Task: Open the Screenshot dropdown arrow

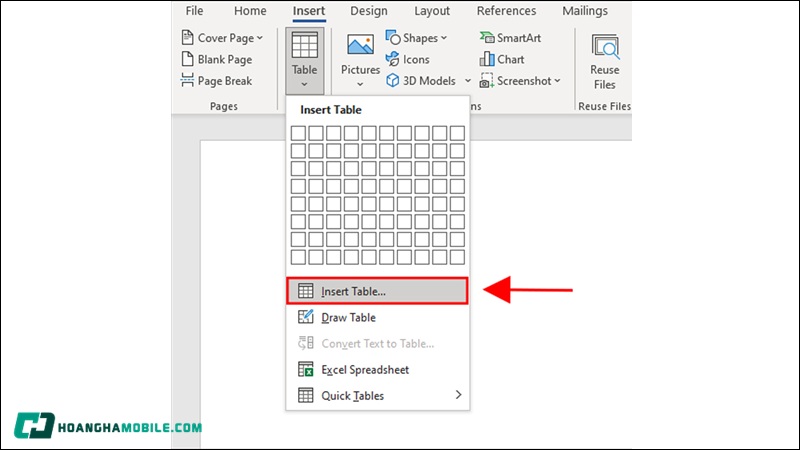Action: pyautogui.click(x=557, y=81)
